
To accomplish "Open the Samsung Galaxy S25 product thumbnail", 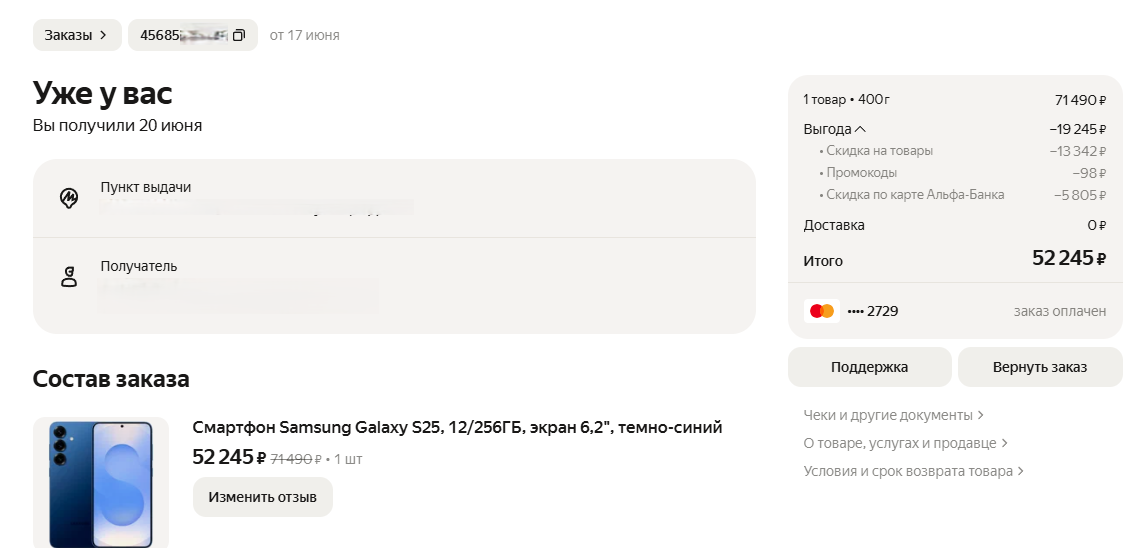I will coord(101,483).
